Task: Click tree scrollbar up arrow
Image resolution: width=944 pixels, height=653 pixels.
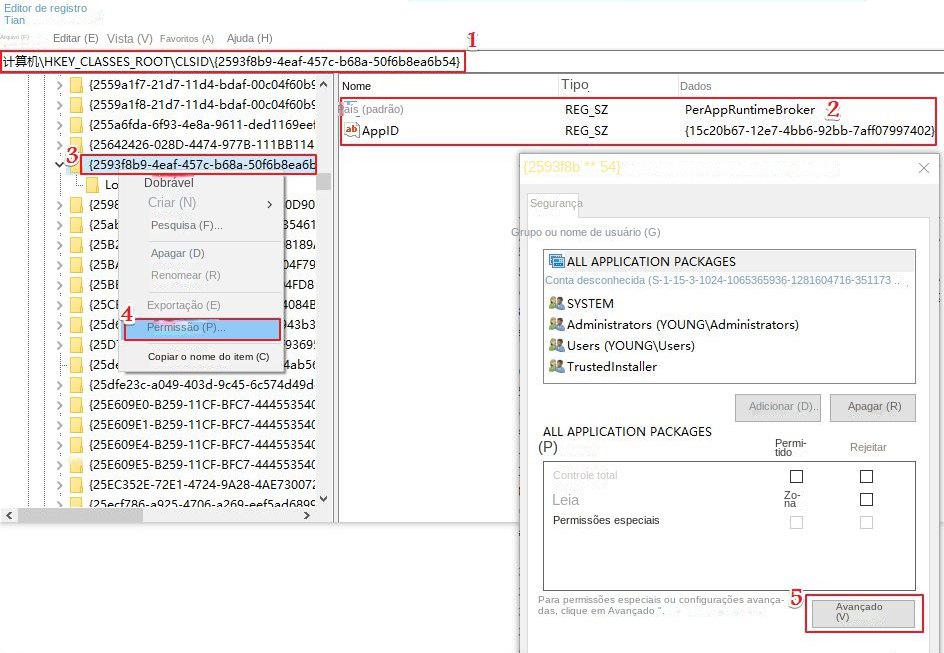Action: point(323,84)
